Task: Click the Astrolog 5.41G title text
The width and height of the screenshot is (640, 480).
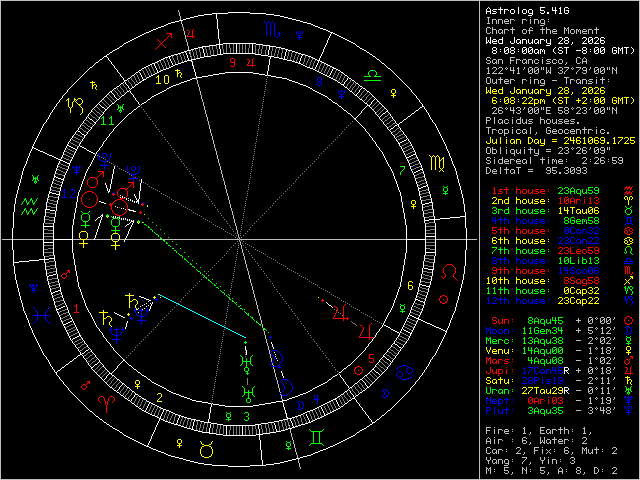Action: (525, 10)
